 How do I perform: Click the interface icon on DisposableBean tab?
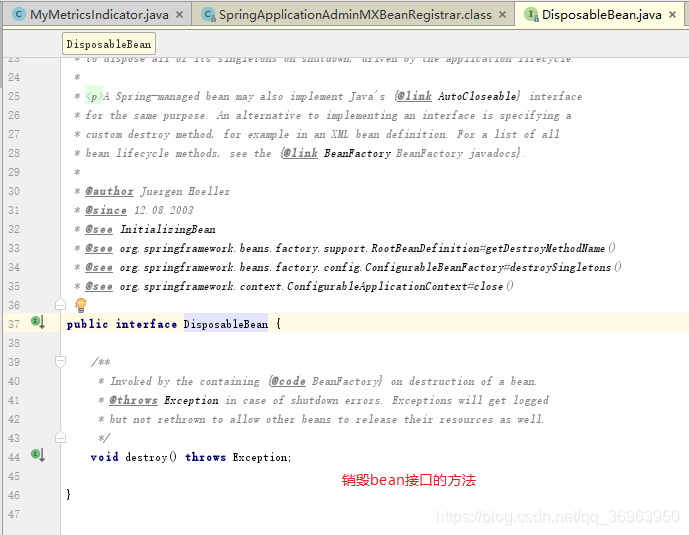(531, 14)
